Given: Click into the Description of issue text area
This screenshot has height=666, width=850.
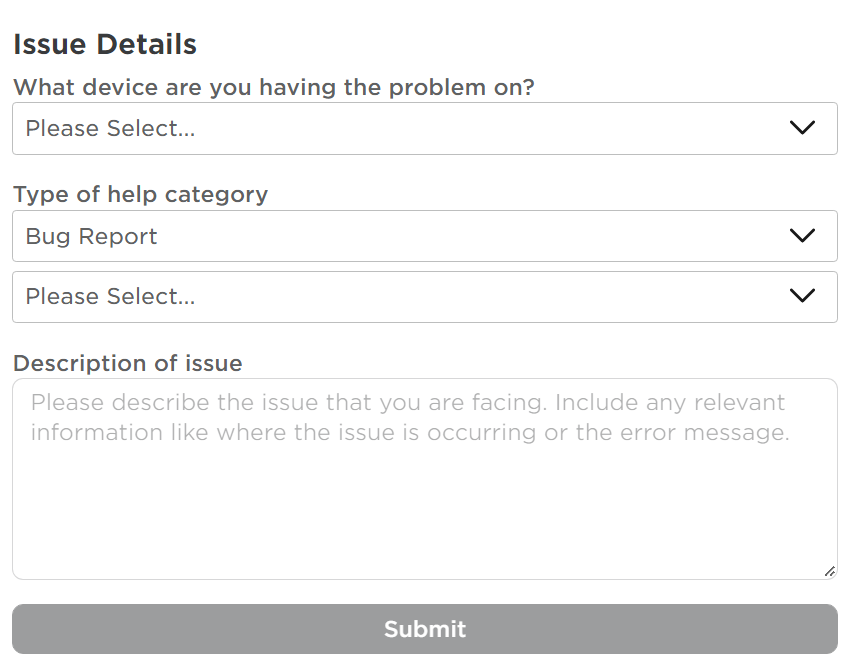Looking at the screenshot, I should pos(424,478).
